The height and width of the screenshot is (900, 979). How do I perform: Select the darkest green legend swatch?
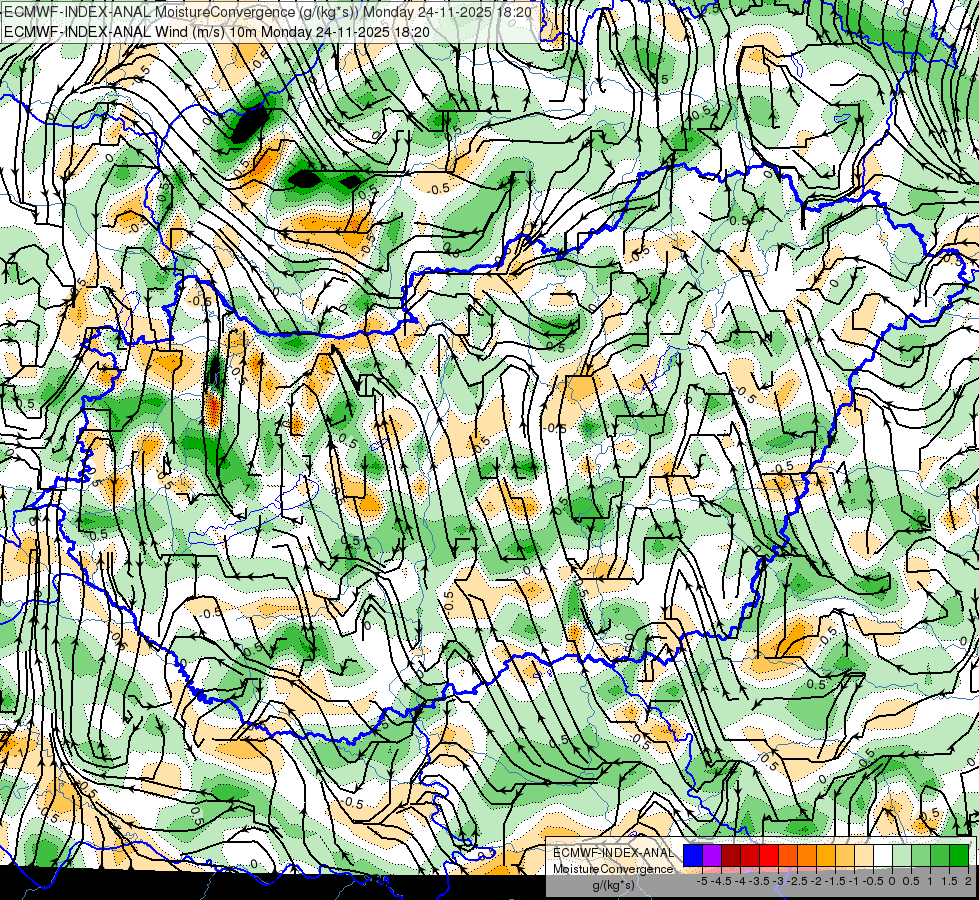tap(959, 855)
